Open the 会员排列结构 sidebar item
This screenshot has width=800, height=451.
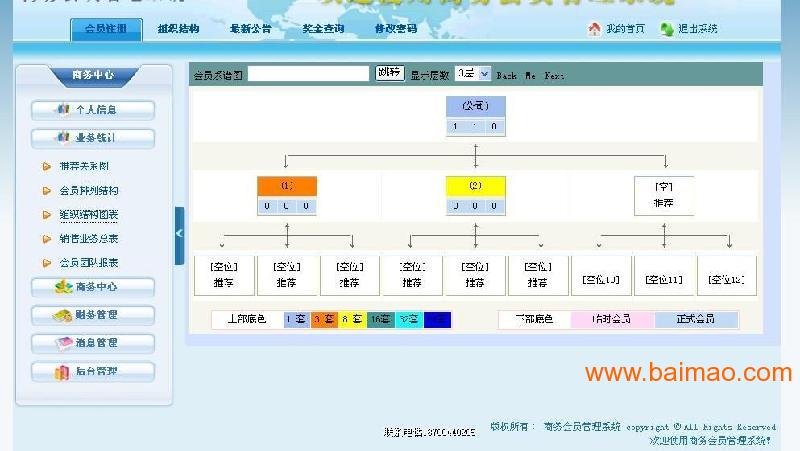click(89, 191)
